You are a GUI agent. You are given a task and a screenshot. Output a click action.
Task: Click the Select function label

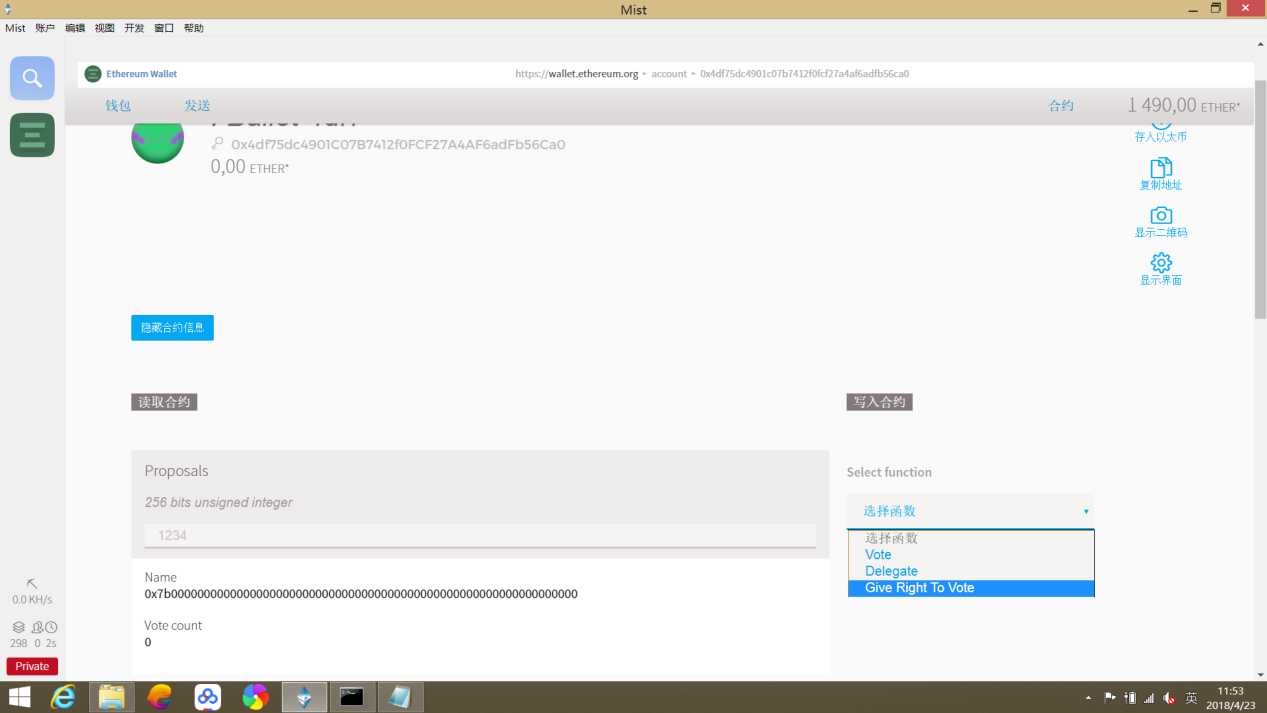point(889,472)
